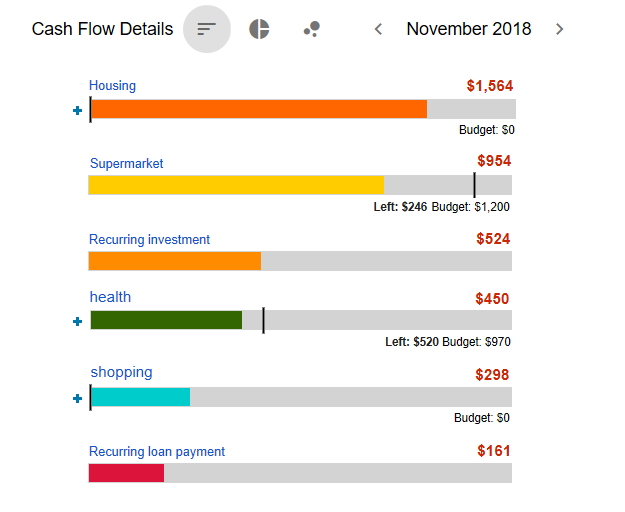Open the bubble chart view

311,29
